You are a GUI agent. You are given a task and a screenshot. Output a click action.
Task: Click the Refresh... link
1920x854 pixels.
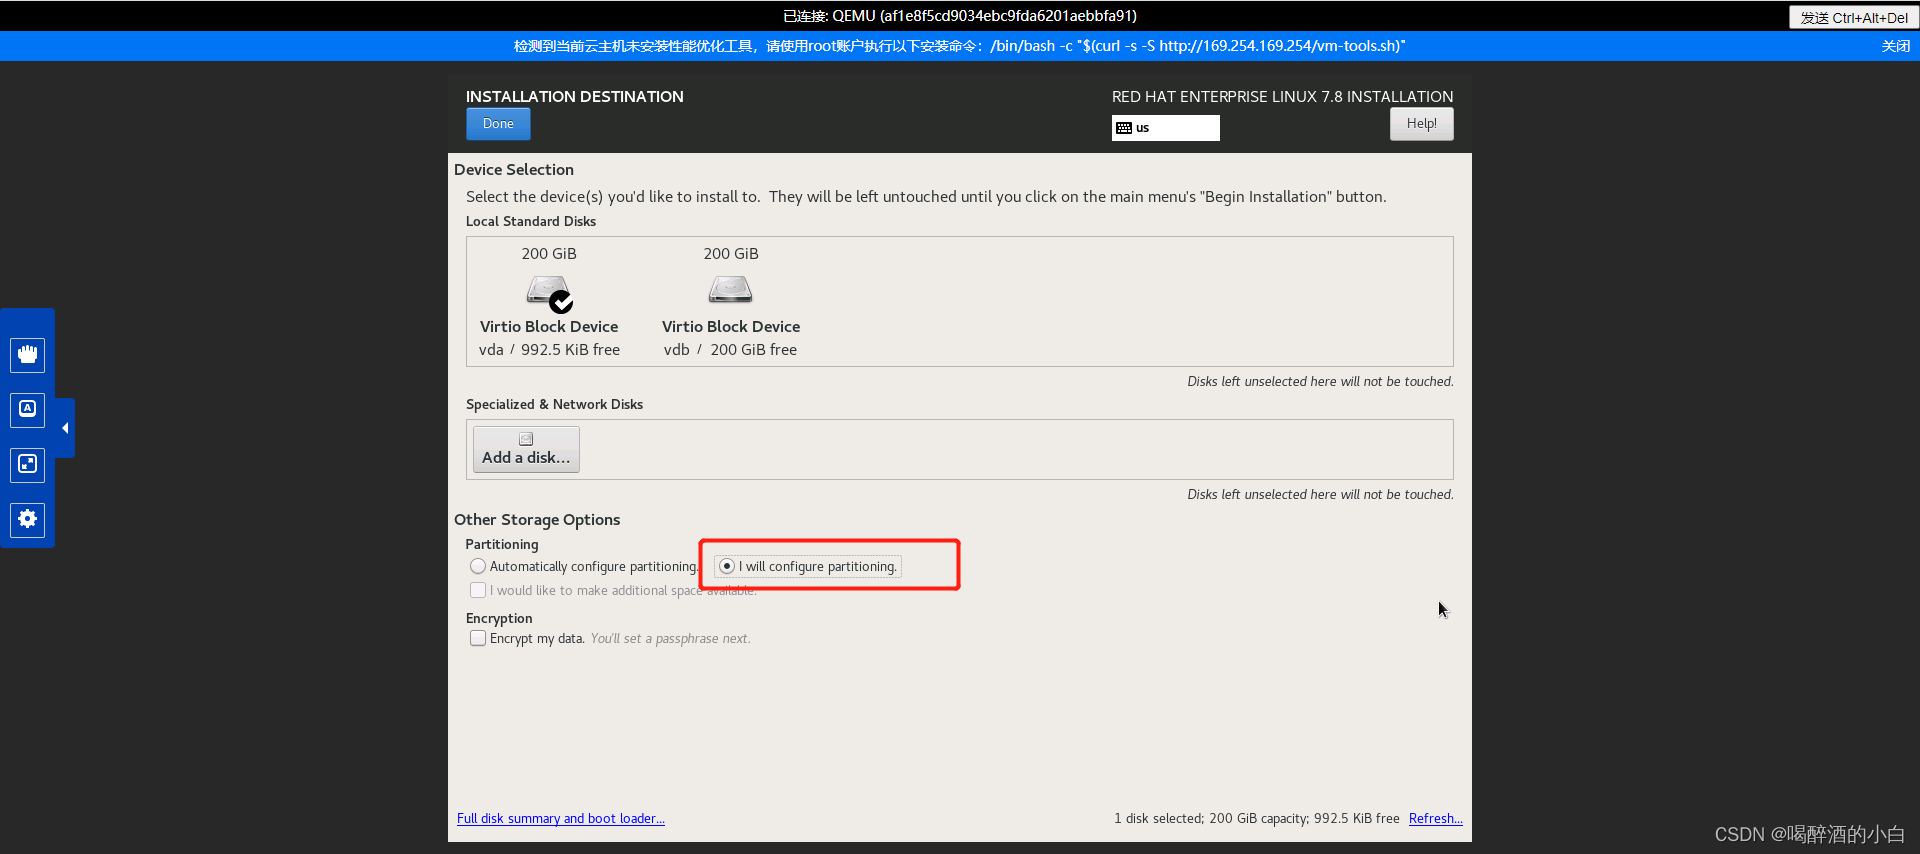[1435, 818]
